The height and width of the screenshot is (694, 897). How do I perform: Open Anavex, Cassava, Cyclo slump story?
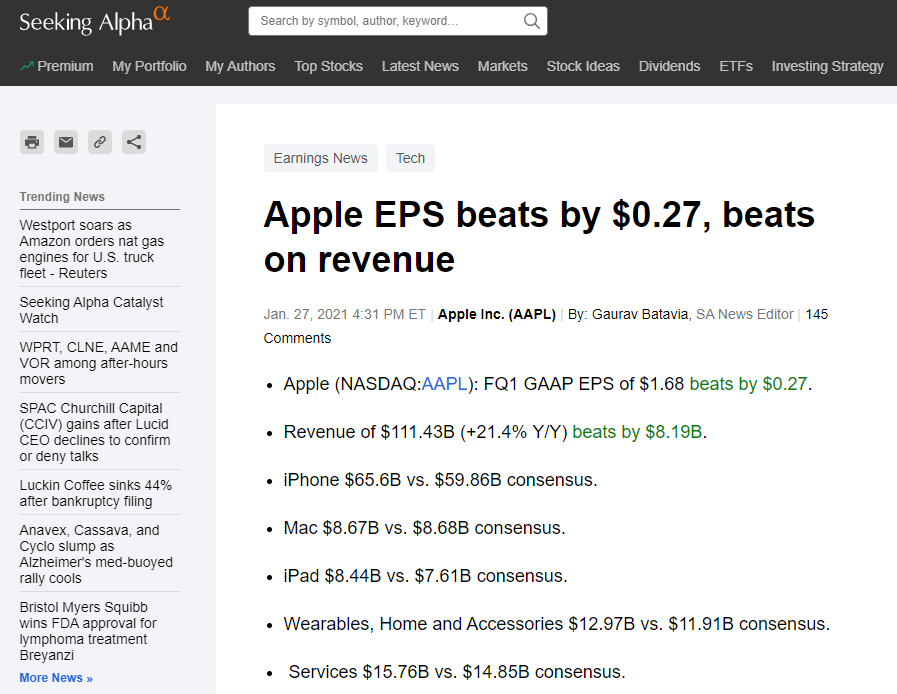tap(96, 554)
